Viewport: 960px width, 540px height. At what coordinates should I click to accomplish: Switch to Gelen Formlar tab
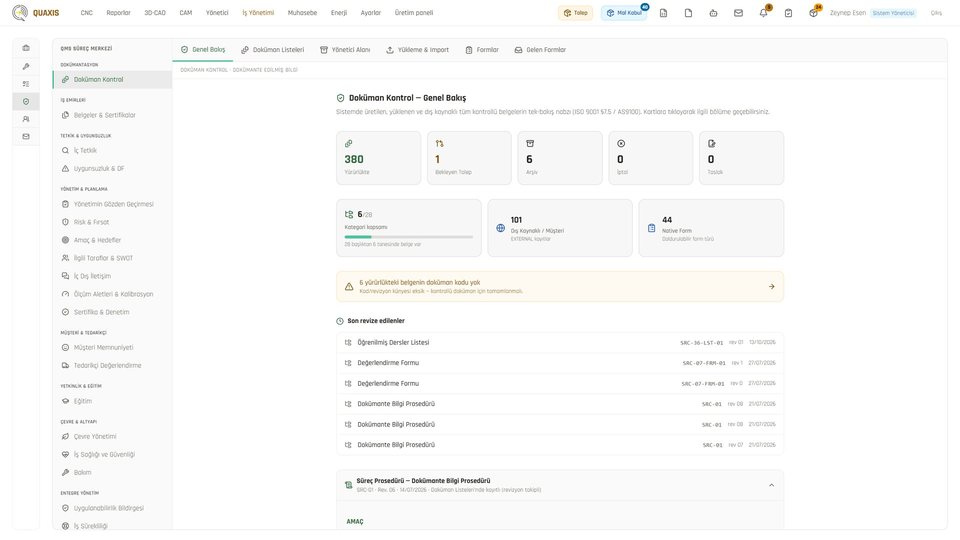tap(540, 50)
